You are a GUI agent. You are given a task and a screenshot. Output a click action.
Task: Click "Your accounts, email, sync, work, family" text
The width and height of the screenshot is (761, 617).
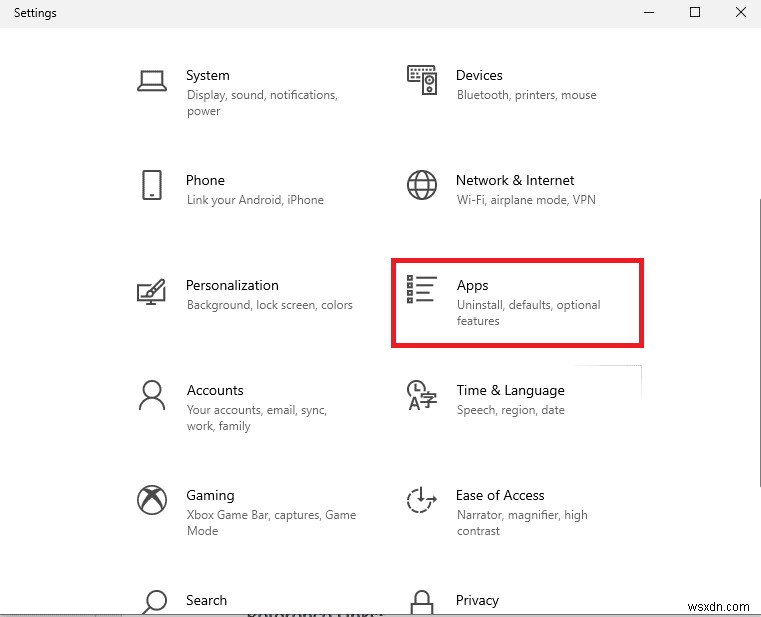coord(257,418)
